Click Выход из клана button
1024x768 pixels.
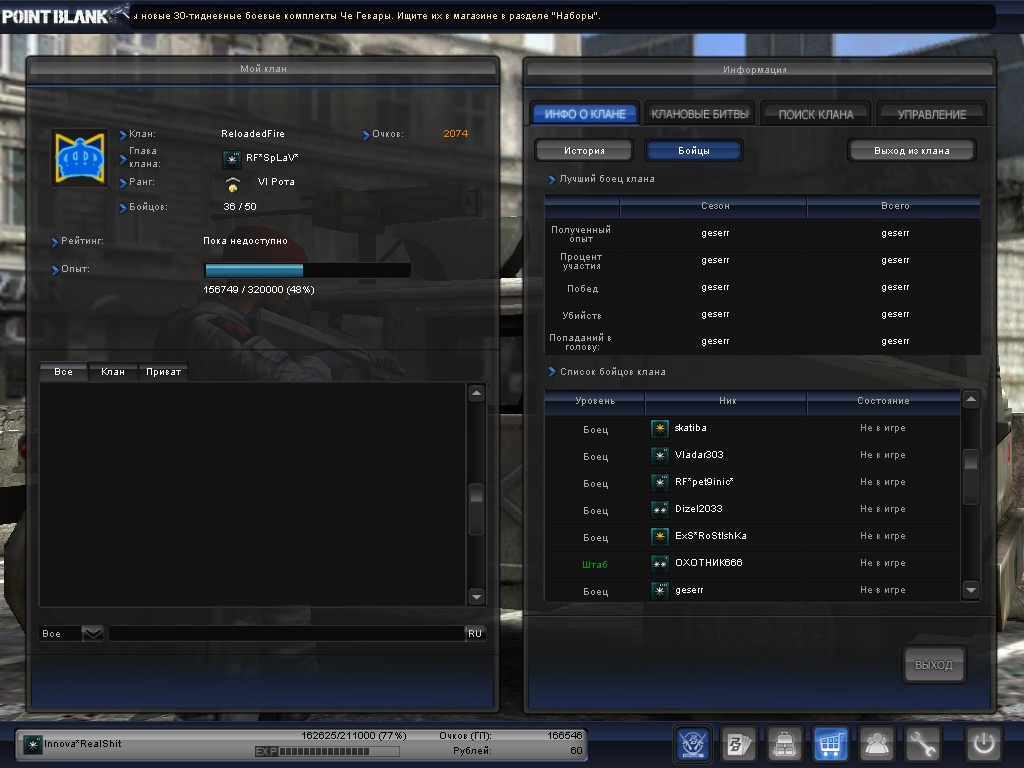click(x=912, y=150)
